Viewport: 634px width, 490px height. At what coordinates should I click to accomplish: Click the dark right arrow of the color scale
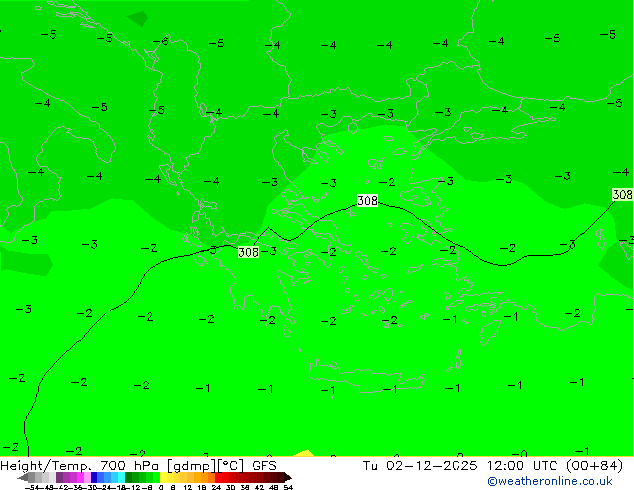(x=288, y=477)
